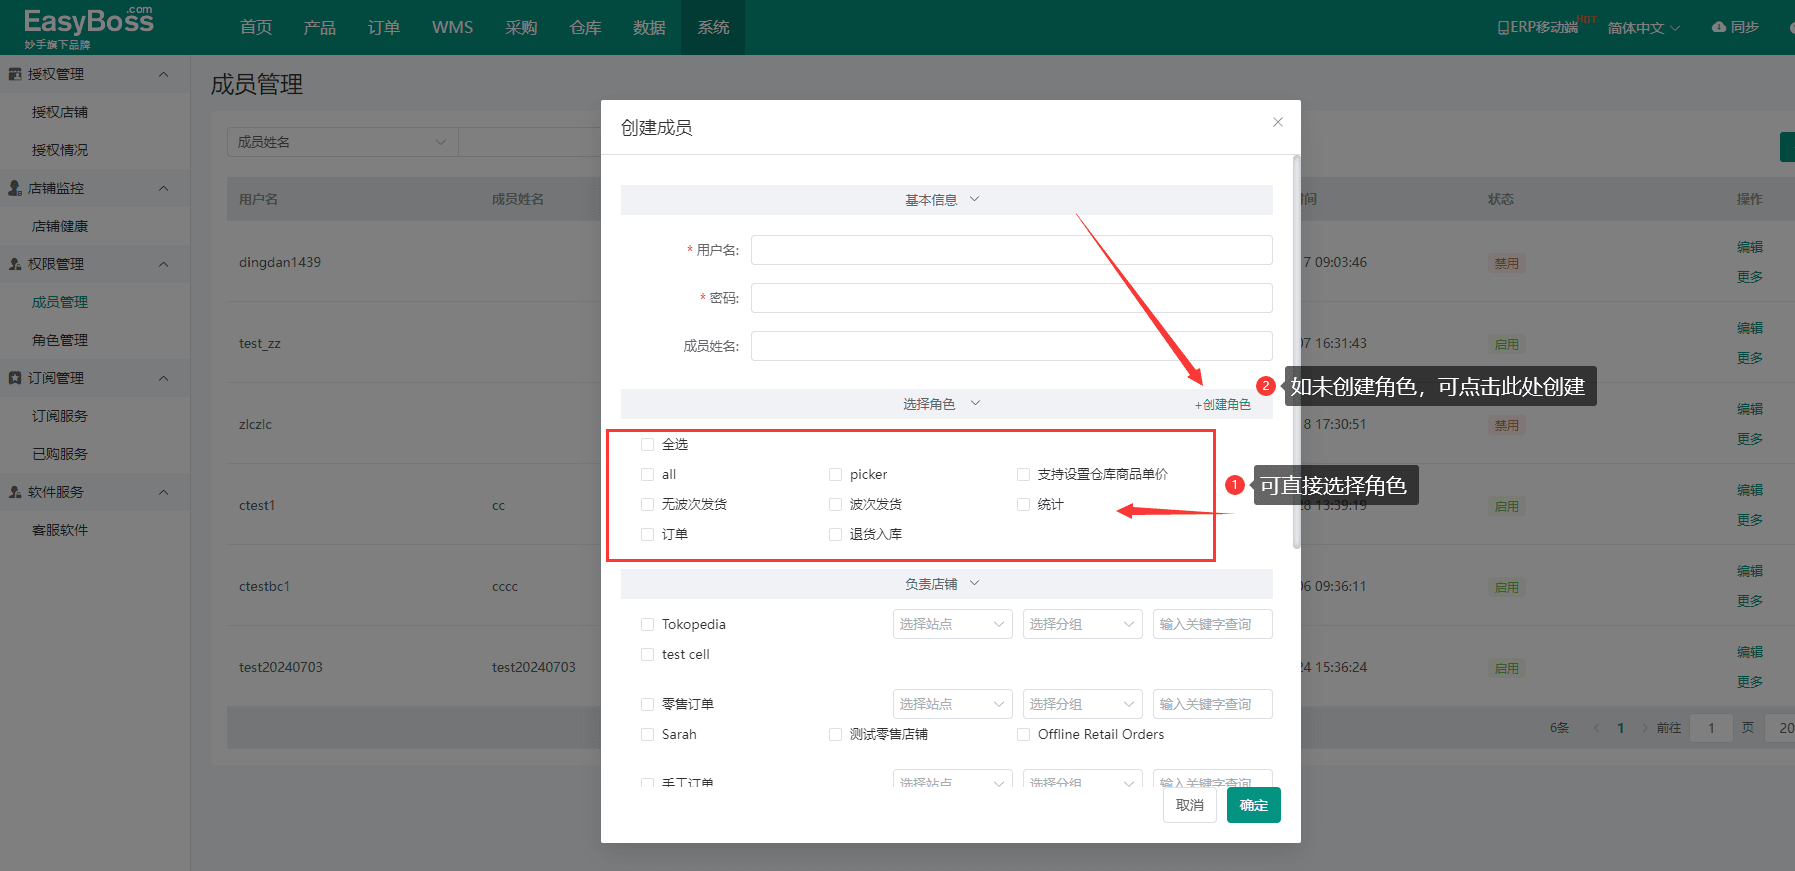Screen dimensions: 1795x871
Task: Click the 前往 page number input
Action: coord(1711,728)
